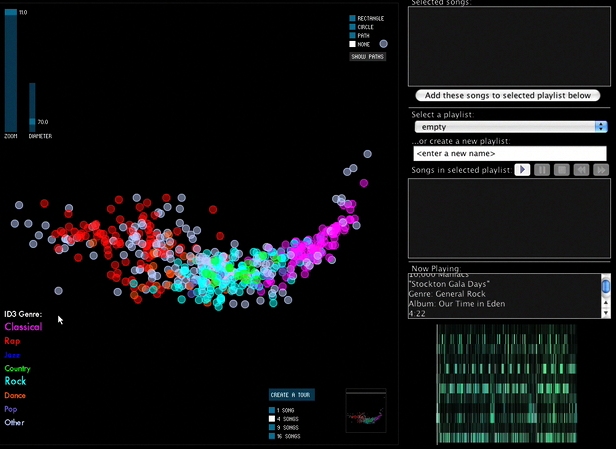Click the songs in selected playlist box
616x449 pixels.
coord(509,218)
